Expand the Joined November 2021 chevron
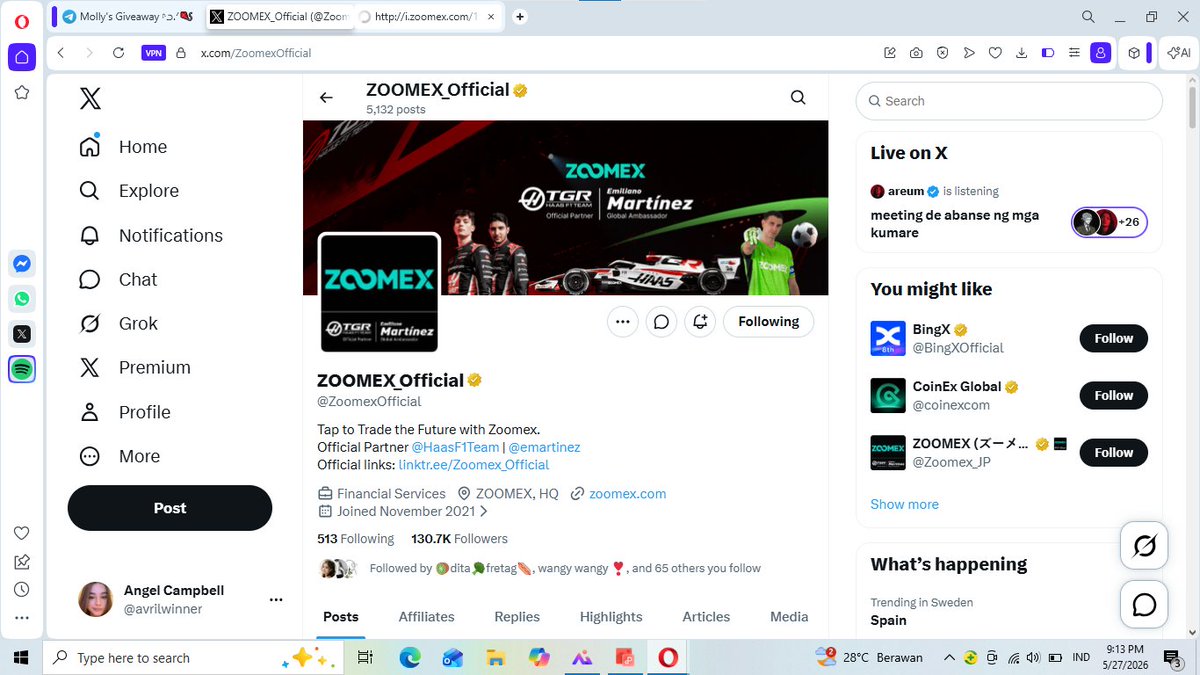 pos(484,511)
